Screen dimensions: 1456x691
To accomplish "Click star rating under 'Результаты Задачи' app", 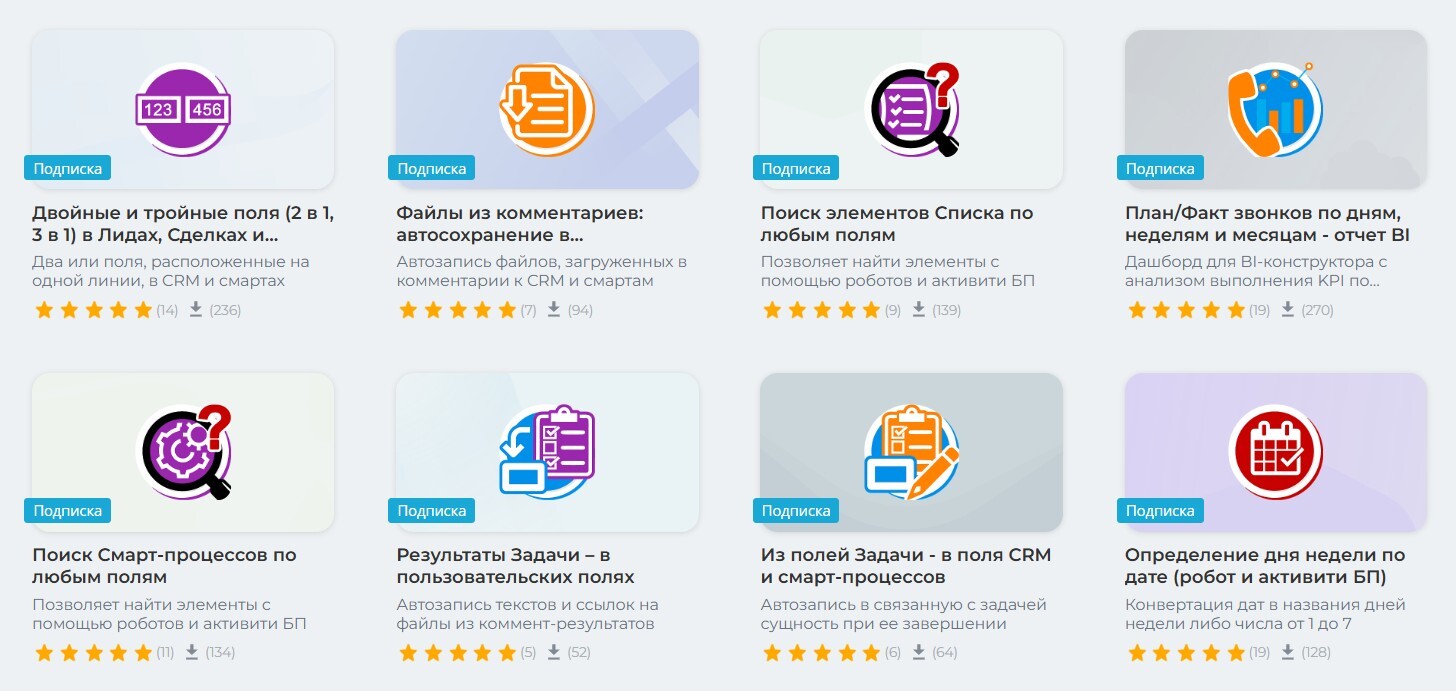I will pos(457,653).
